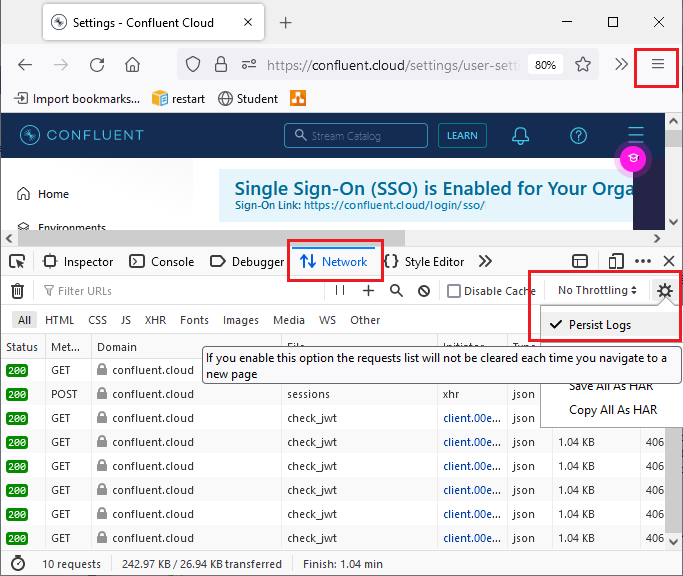Toggle Persist Logs option
This screenshot has width=683, height=576.
[x=609, y=325]
